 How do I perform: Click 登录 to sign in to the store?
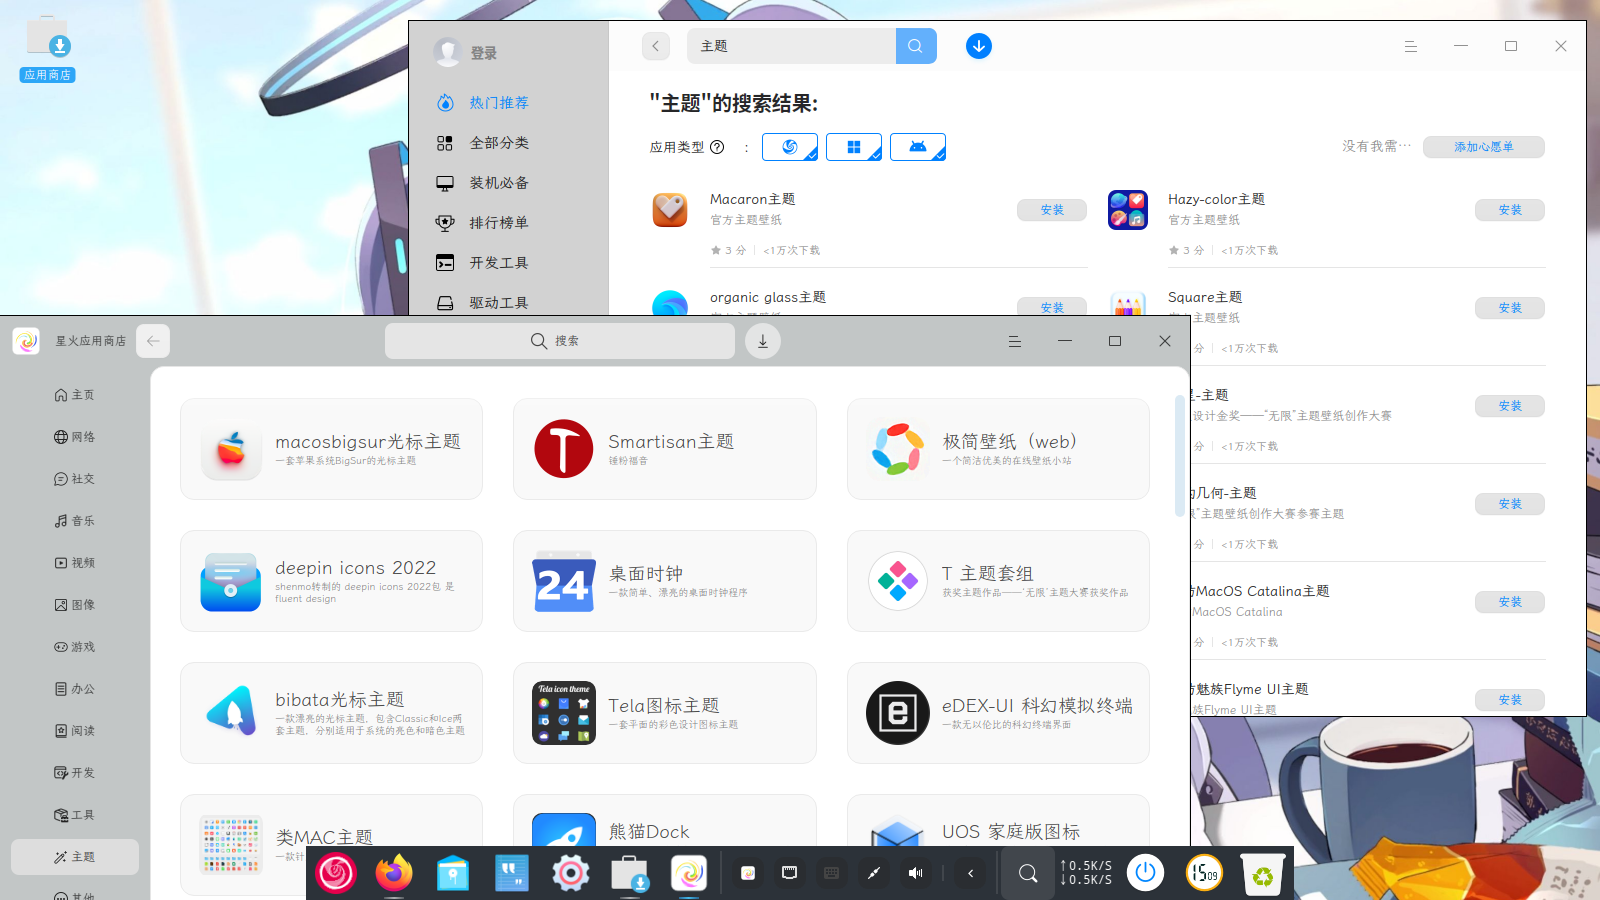click(484, 53)
